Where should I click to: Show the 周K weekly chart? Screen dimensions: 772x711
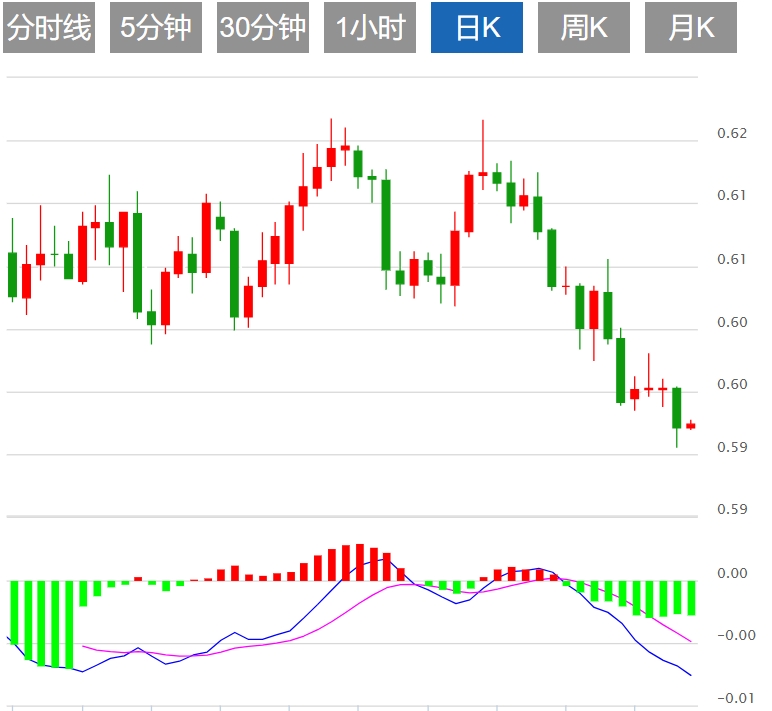click(584, 28)
